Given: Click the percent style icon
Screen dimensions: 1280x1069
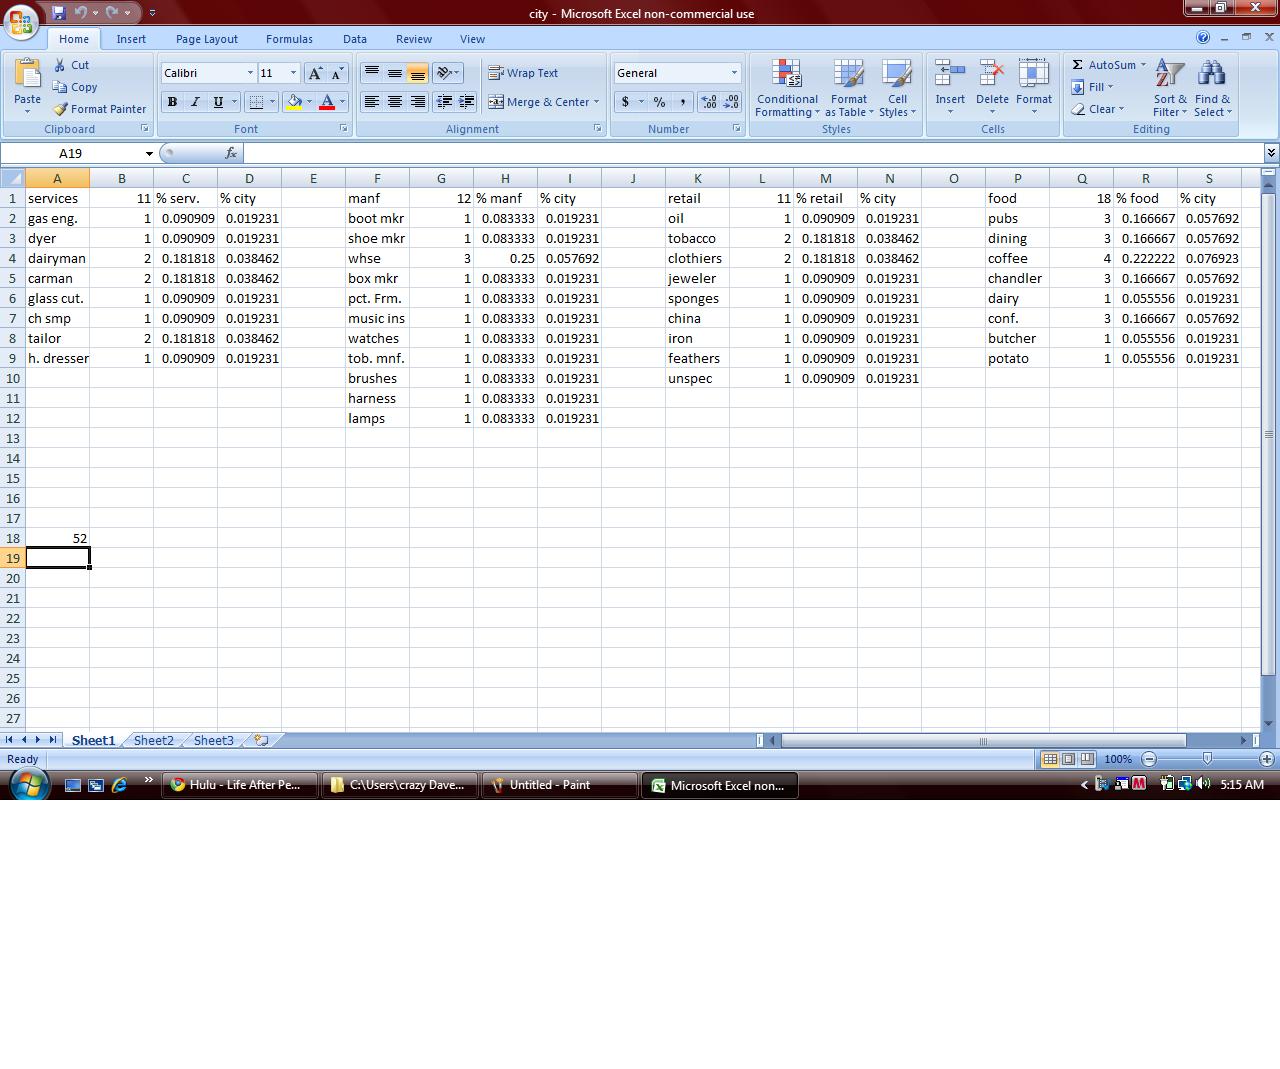Looking at the screenshot, I should tap(659, 102).
